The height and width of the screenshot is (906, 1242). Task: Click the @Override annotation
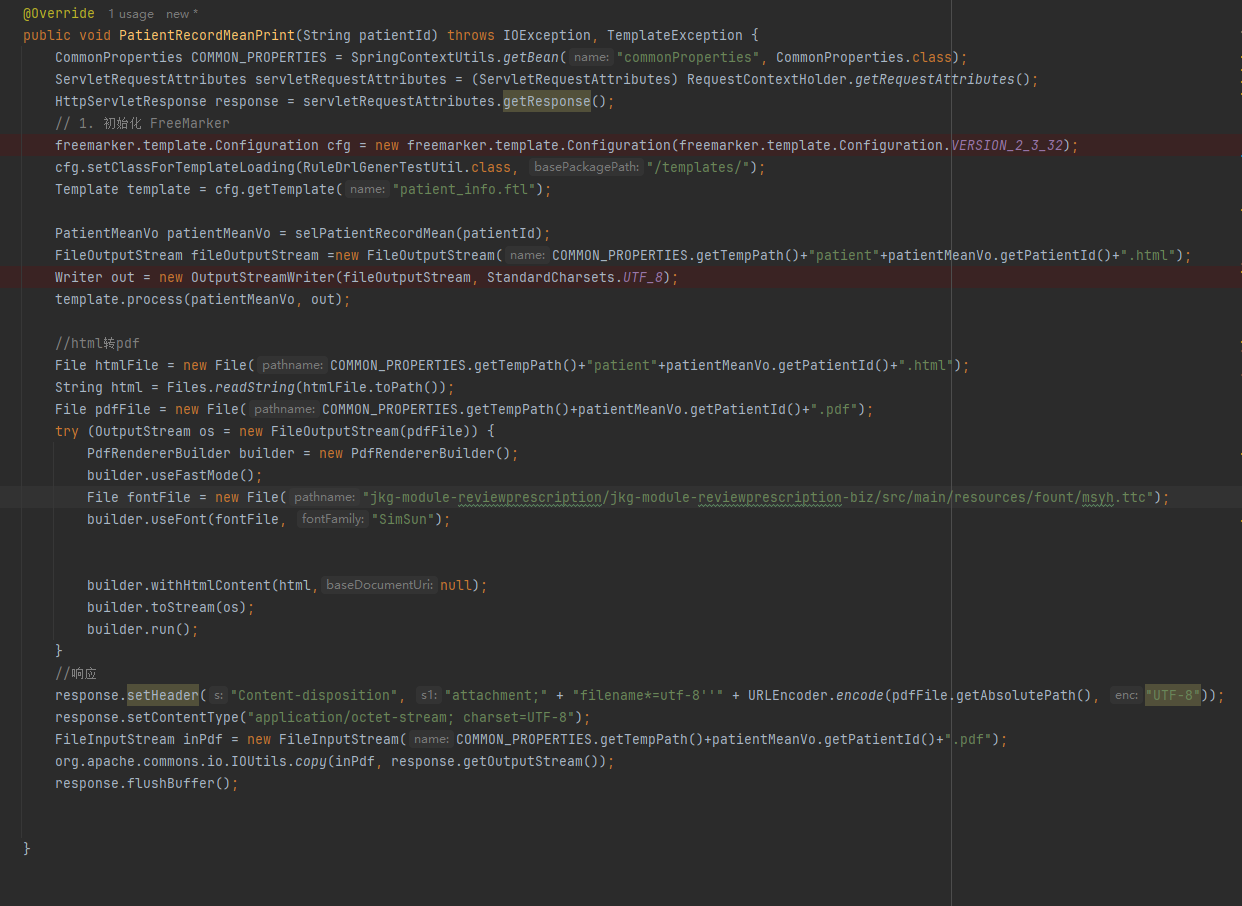[x=59, y=14]
